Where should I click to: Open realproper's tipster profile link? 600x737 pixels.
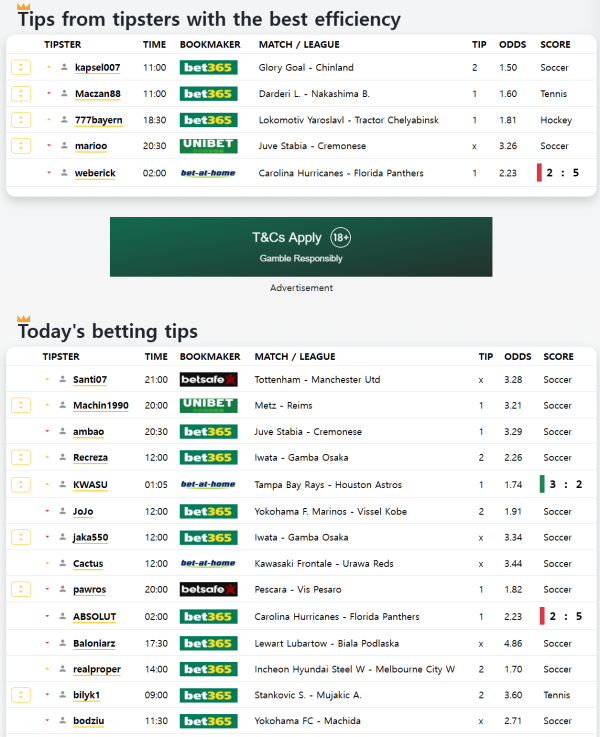[98, 669]
